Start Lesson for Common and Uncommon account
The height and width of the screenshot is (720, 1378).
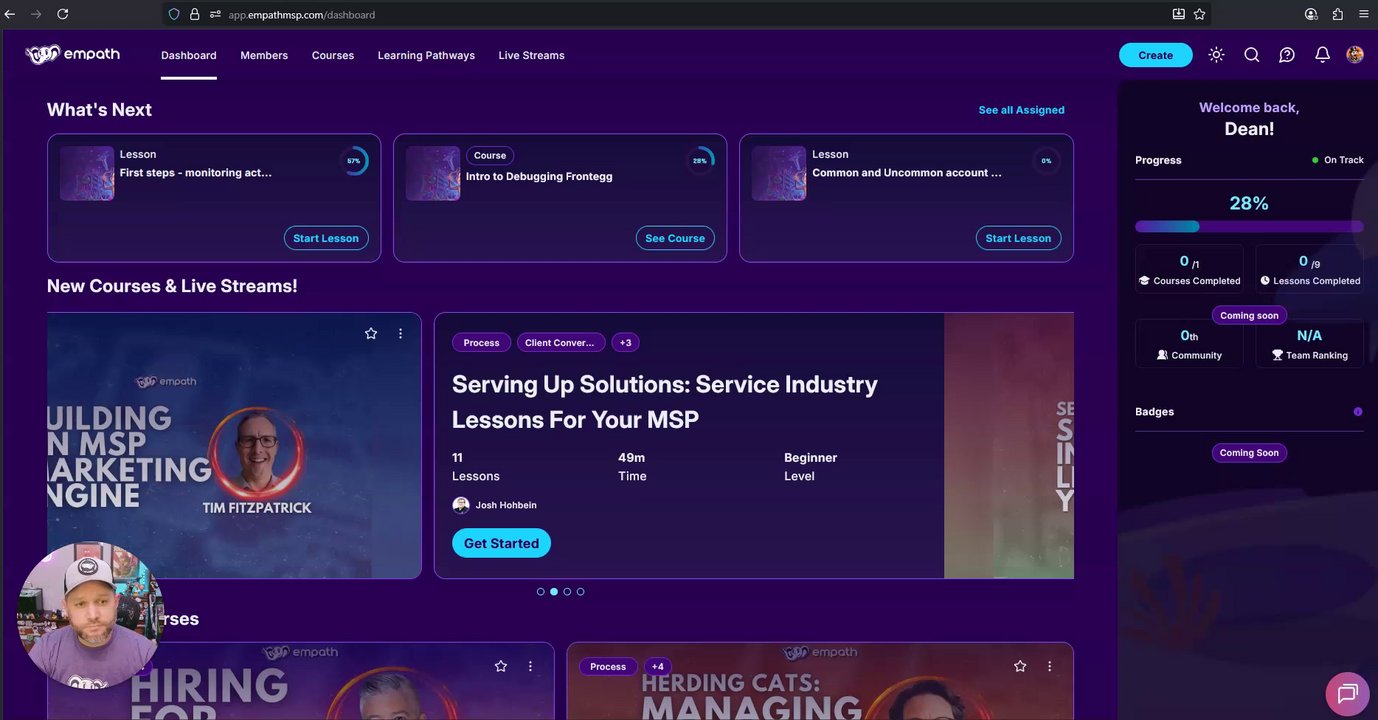(1018, 238)
